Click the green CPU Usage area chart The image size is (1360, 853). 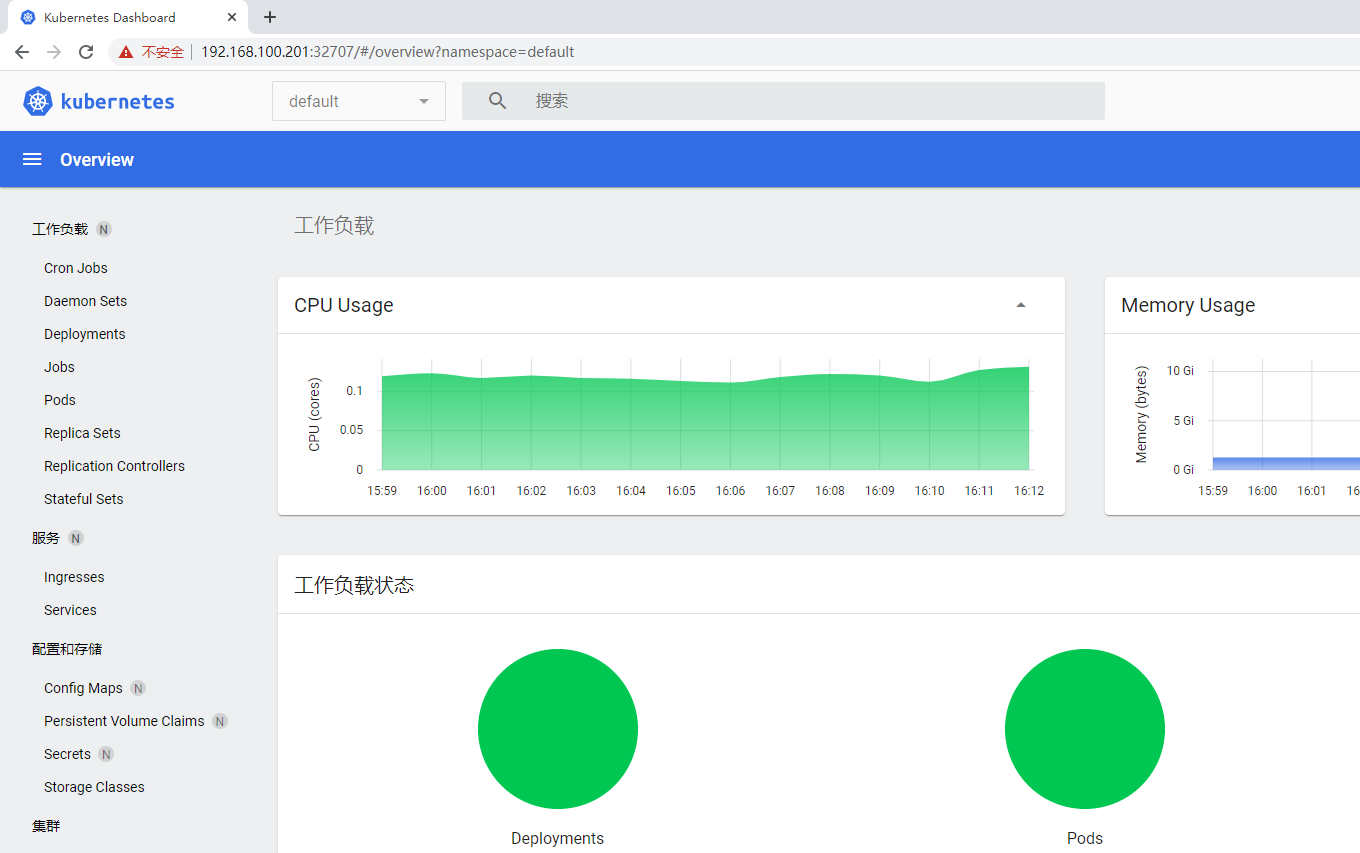(705, 420)
